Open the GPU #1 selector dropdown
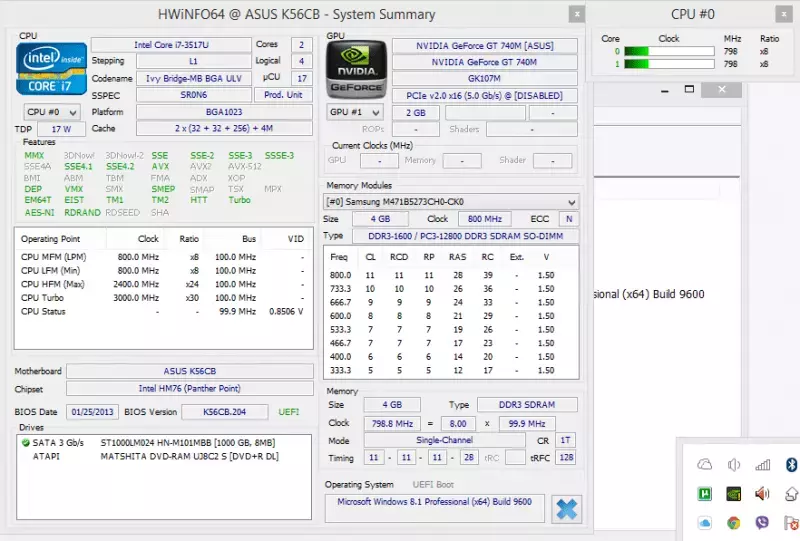Image resolution: width=800 pixels, height=541 pixels. coord(355,112)
